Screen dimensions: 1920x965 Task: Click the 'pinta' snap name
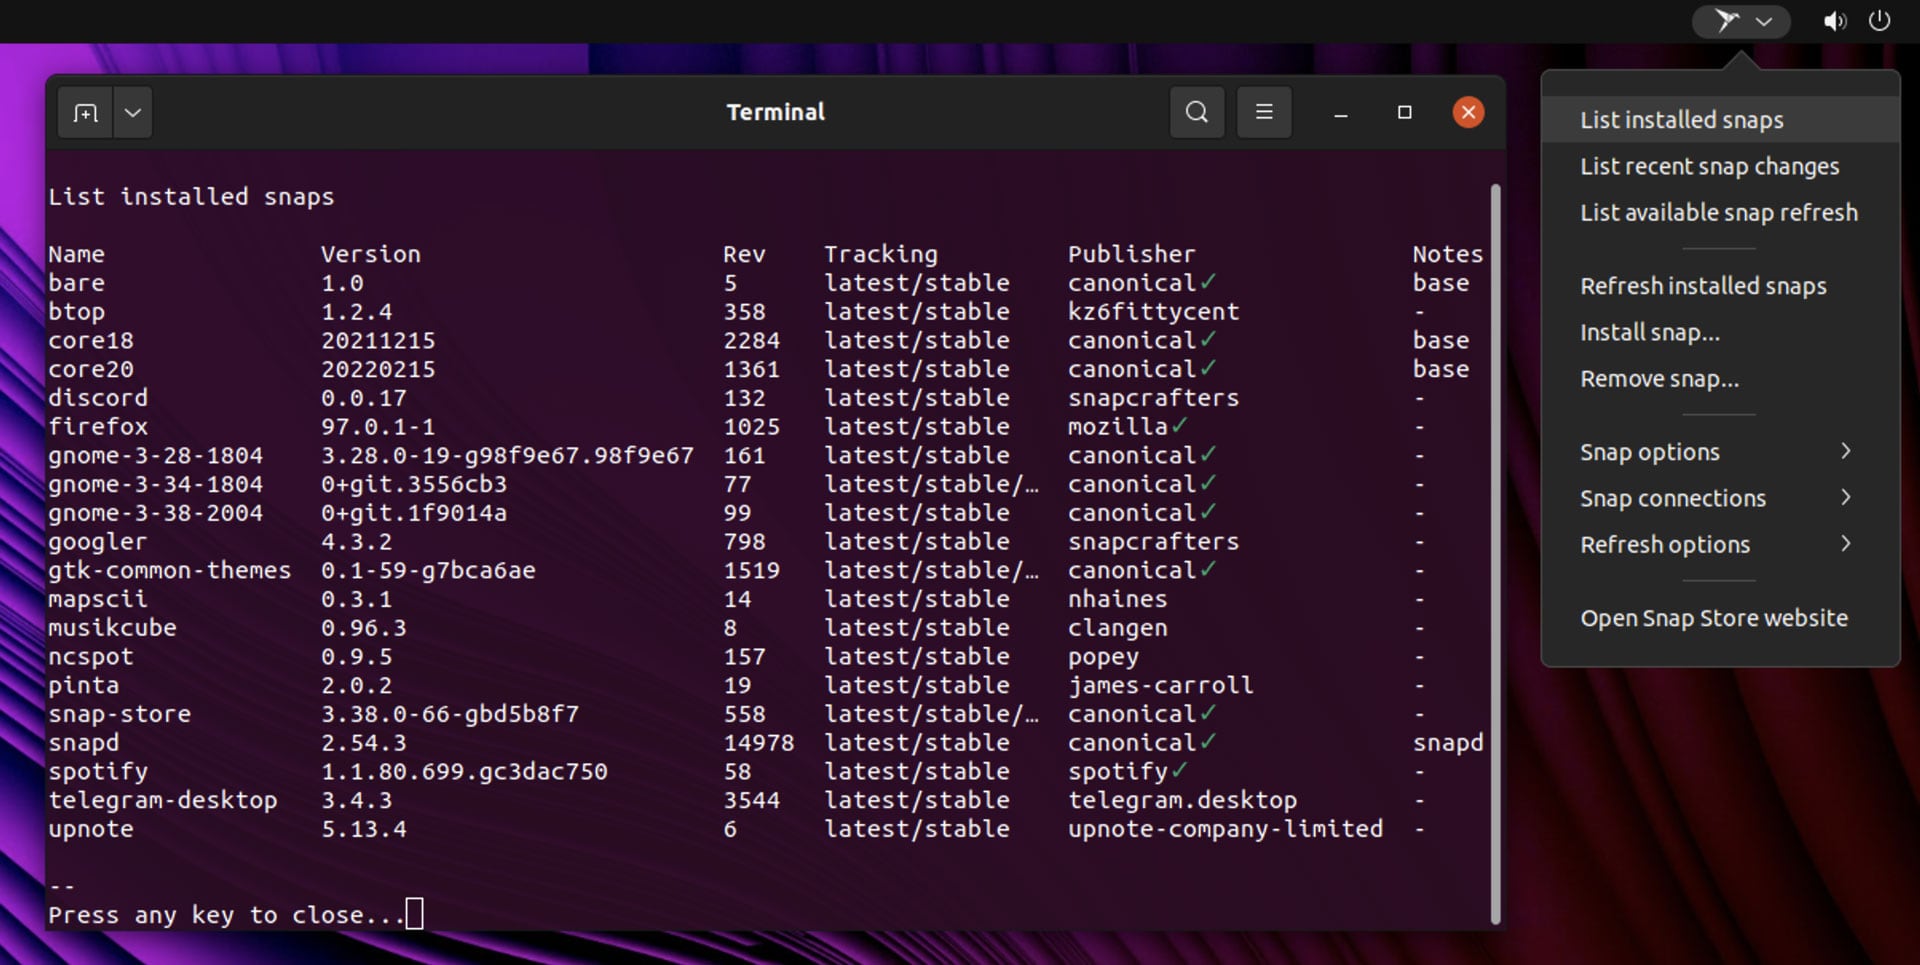[x=84, y=686]
